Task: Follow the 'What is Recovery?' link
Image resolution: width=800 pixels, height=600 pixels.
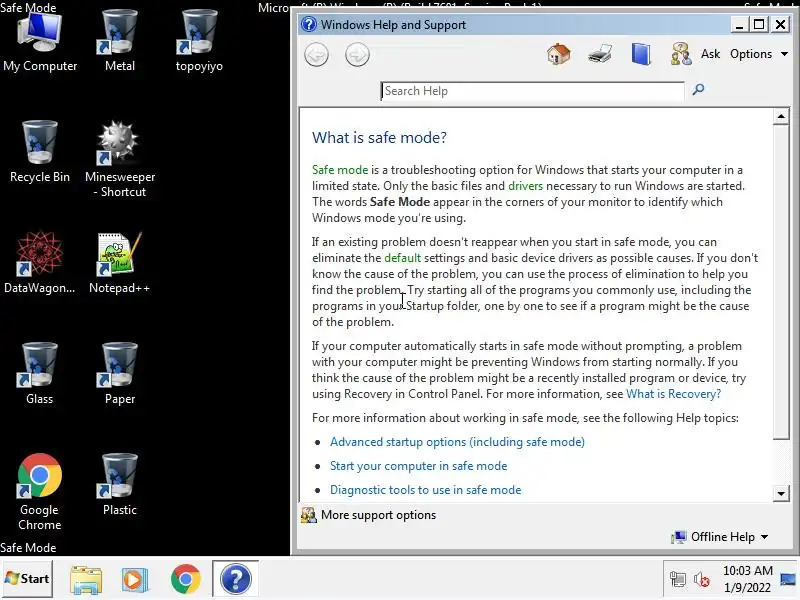Action: (673, 394)
